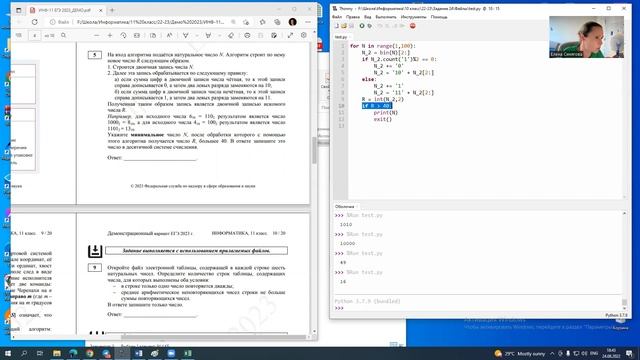View site information icon in address bar
Viewport: 640px width, 360px height.
pos(53,22)
